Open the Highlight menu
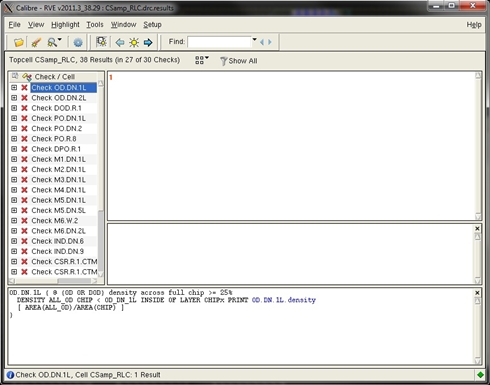 [65, 25]
